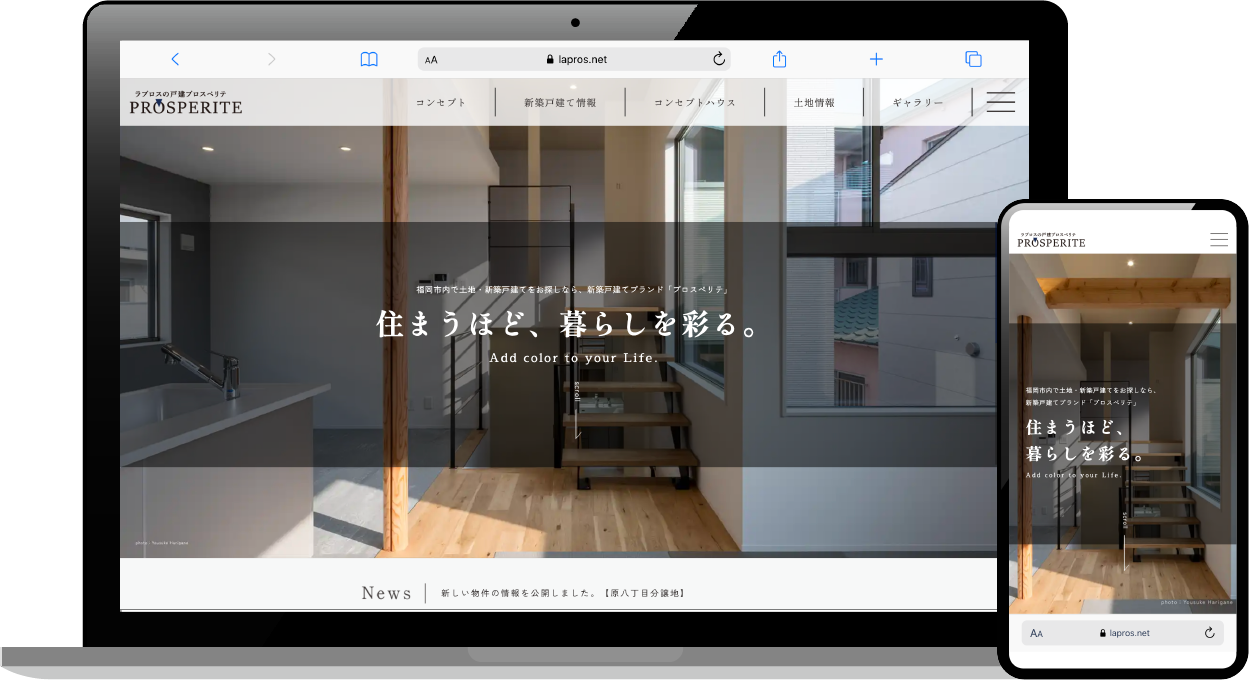Open the 原八丁目分譲地 news announcement
Screen dimensions: 1249x680
560,592
